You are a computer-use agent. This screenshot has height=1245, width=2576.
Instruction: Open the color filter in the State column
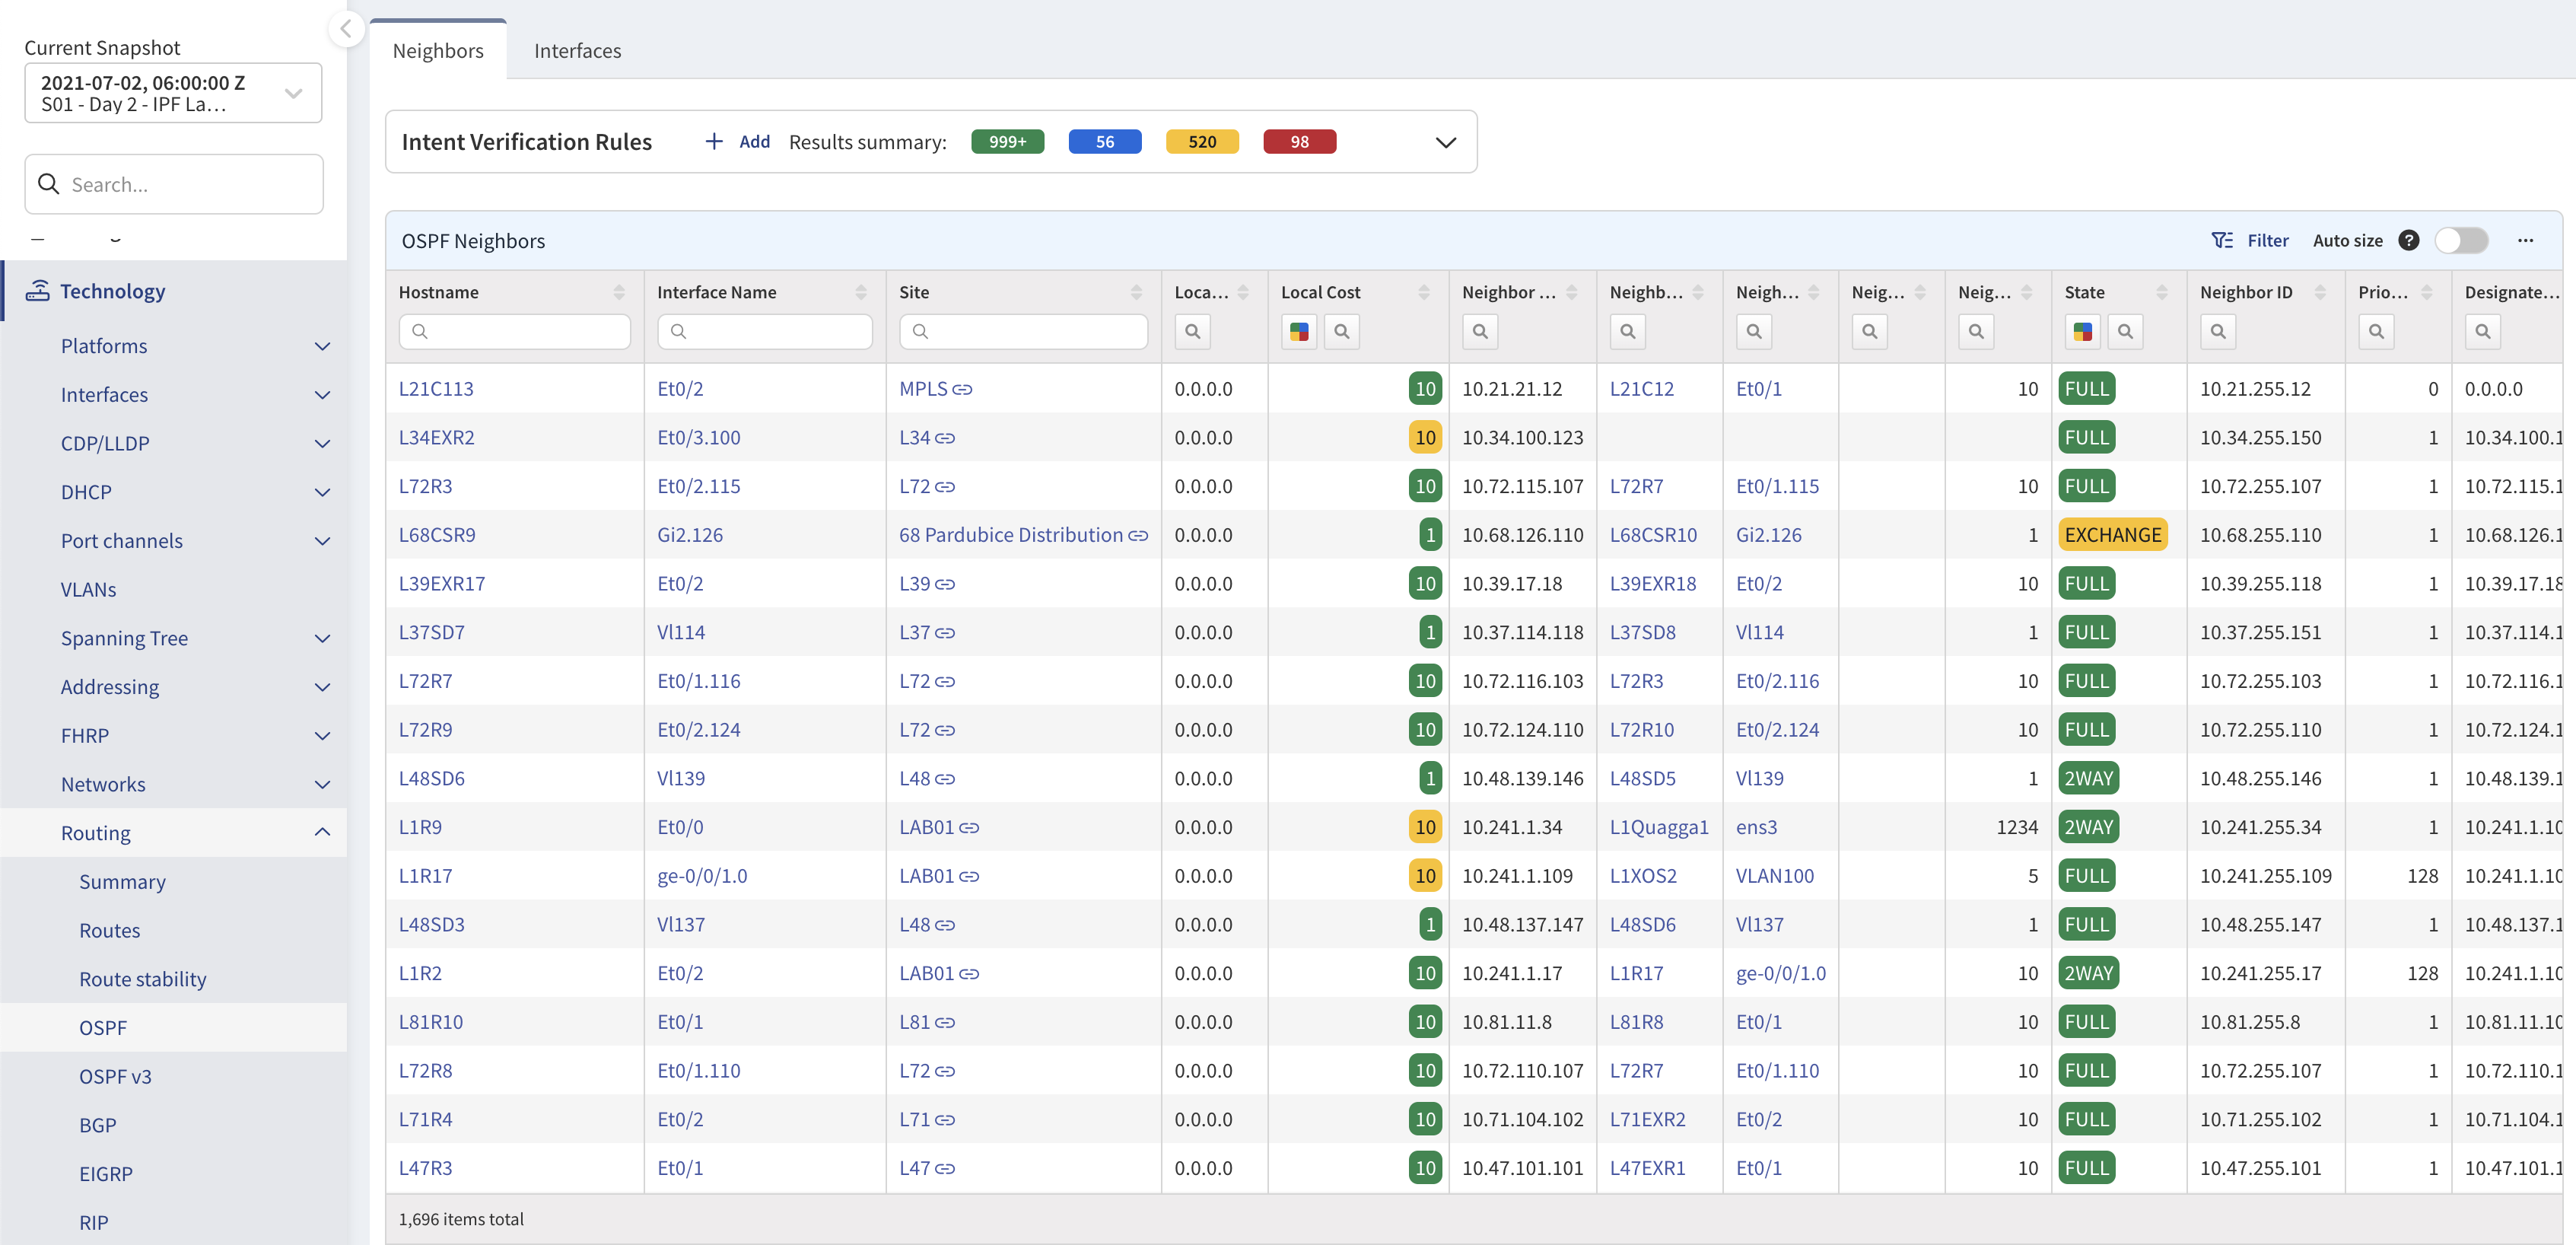pyautogui.click(x=2083, y=331)
